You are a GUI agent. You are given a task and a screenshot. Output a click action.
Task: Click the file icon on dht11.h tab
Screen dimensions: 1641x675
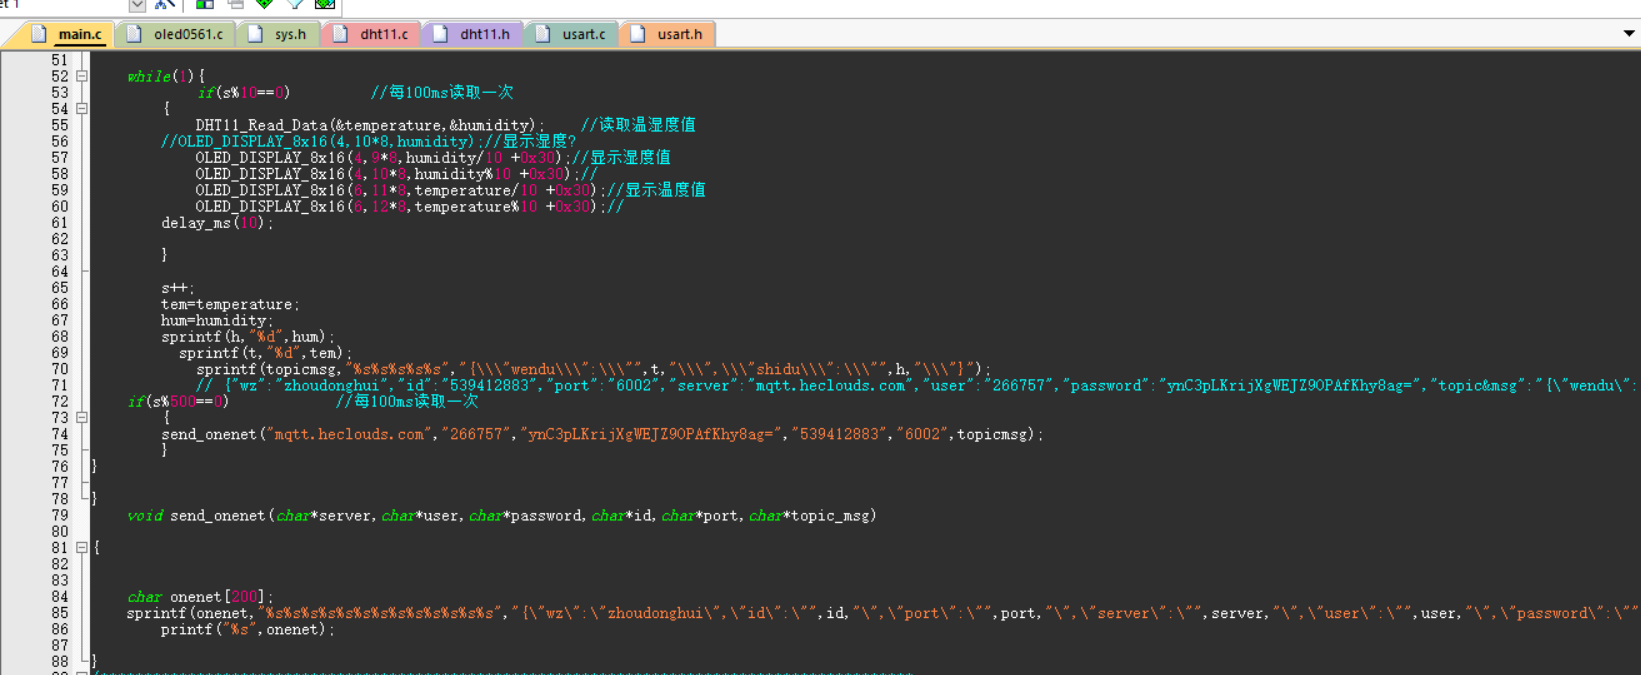440,34
